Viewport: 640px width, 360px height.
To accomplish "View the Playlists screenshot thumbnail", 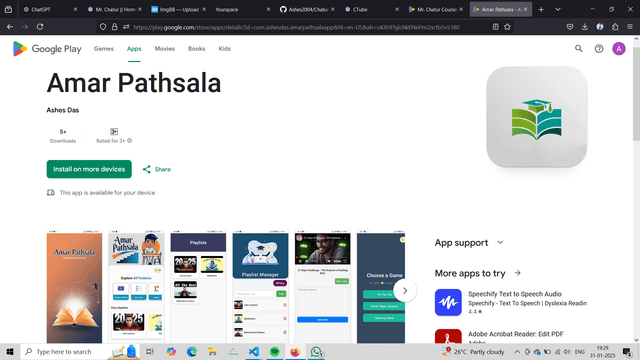I will pos(198,286).
